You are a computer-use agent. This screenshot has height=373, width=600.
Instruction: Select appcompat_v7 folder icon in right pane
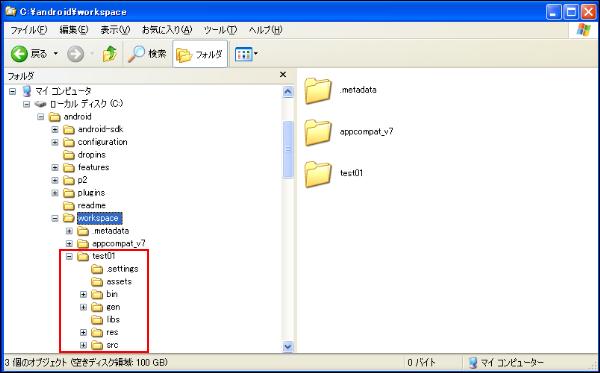[x=318, y=132]
